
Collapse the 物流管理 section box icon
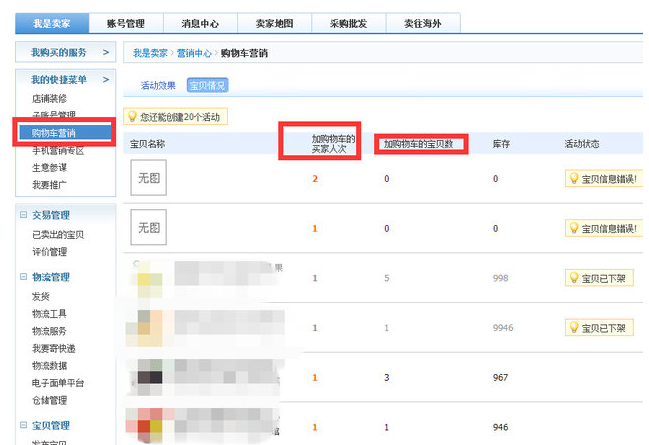(23, 277)
